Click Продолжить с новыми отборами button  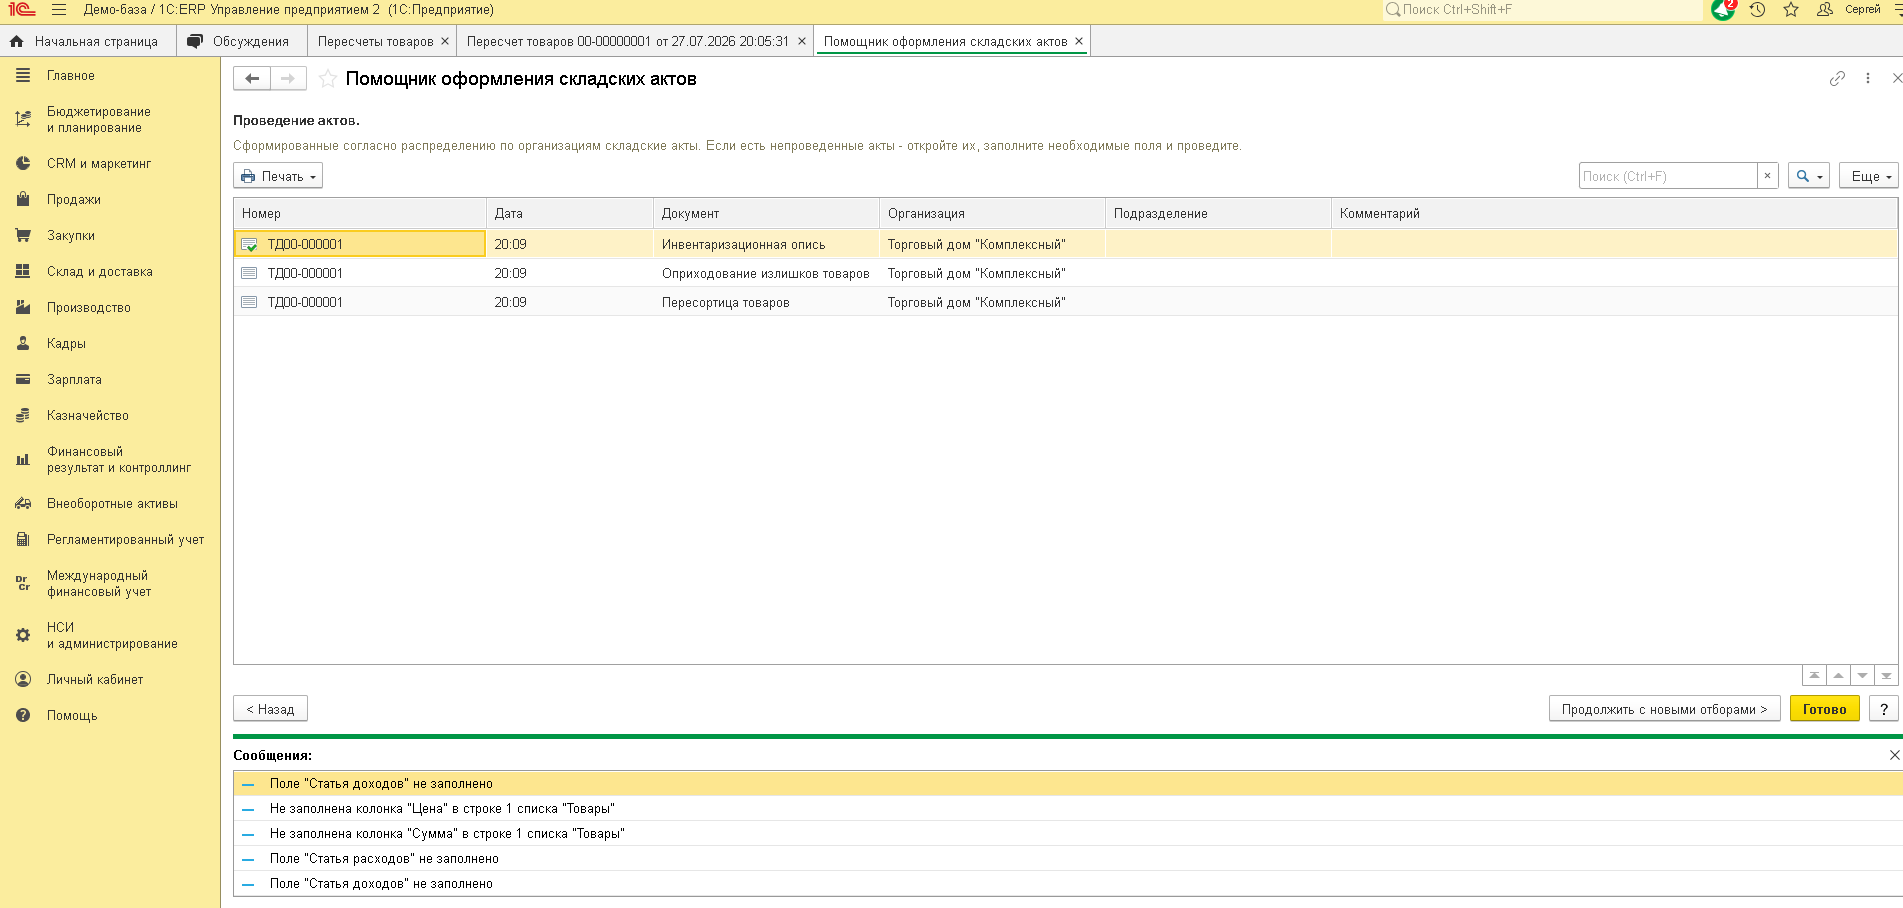(x=1664, y=709)
